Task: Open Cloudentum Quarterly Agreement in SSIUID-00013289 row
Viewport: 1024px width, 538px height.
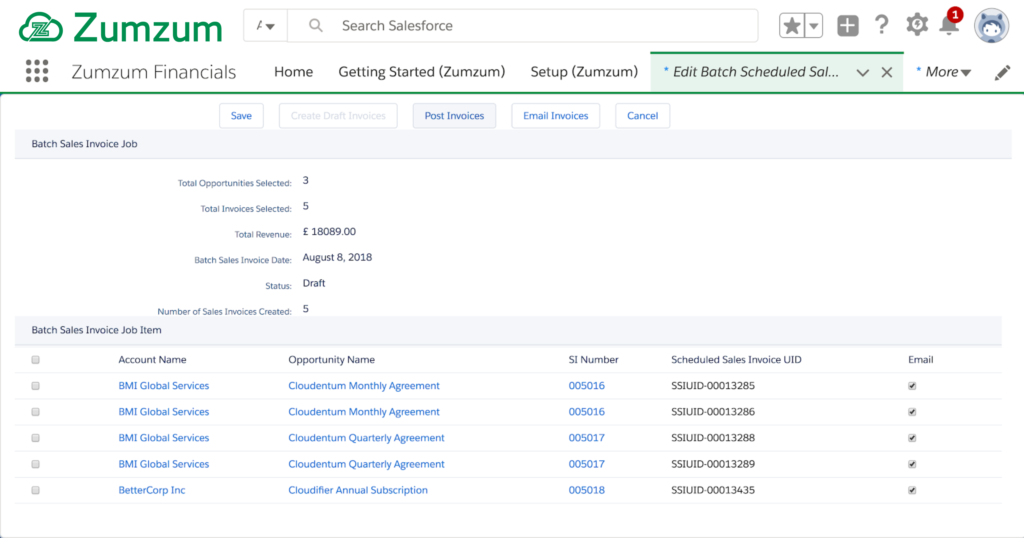Action: tap(366, 464)
